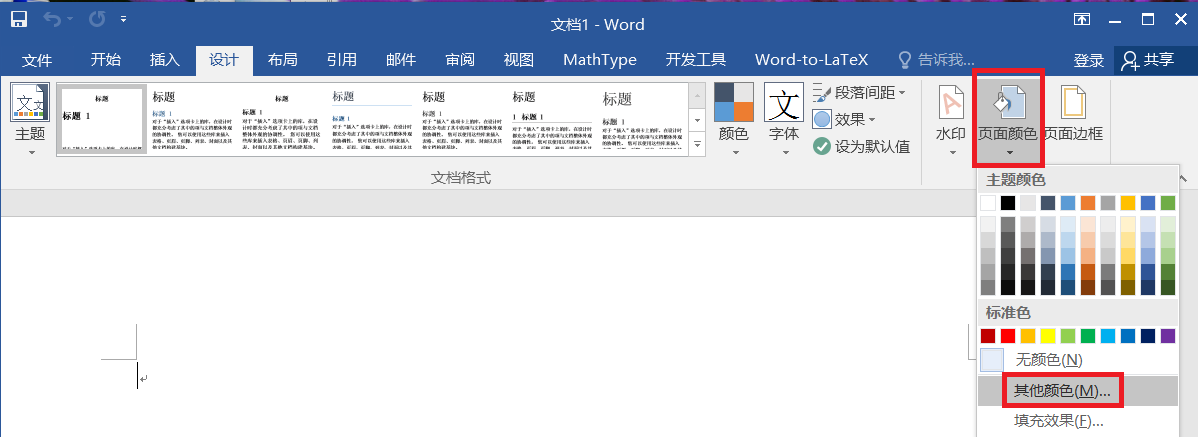Choose 其他颜色(M)... menu item

(1077, 390)
